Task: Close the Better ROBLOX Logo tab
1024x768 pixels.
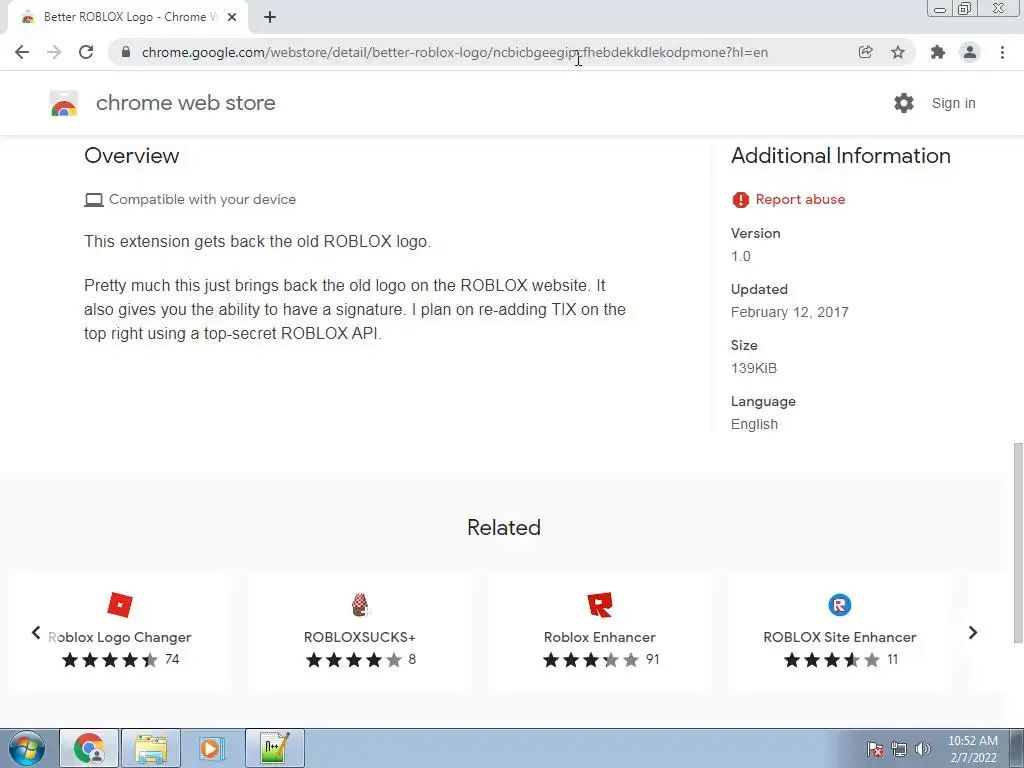Action: click(x=232, y=17)
